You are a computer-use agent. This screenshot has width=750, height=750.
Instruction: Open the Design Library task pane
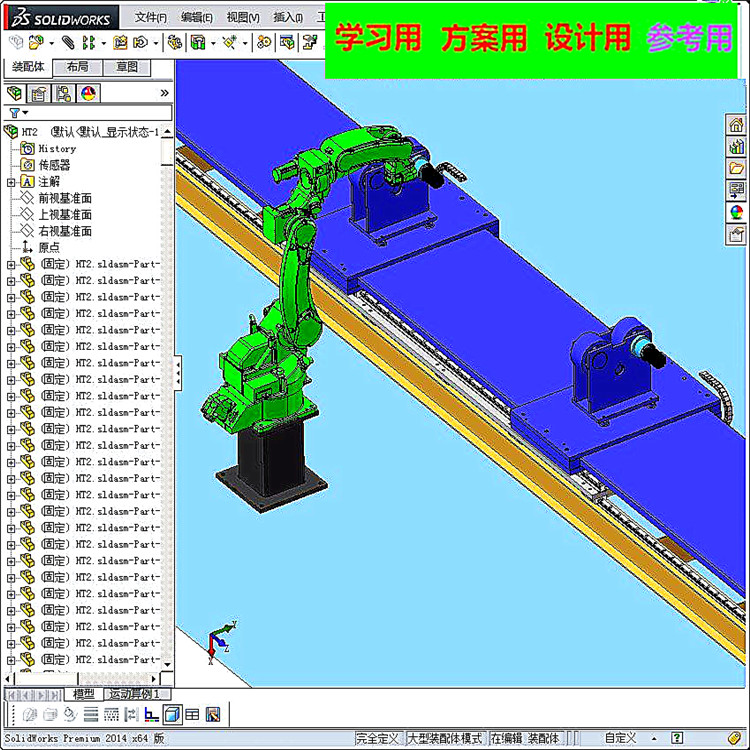tap(736, 146)
